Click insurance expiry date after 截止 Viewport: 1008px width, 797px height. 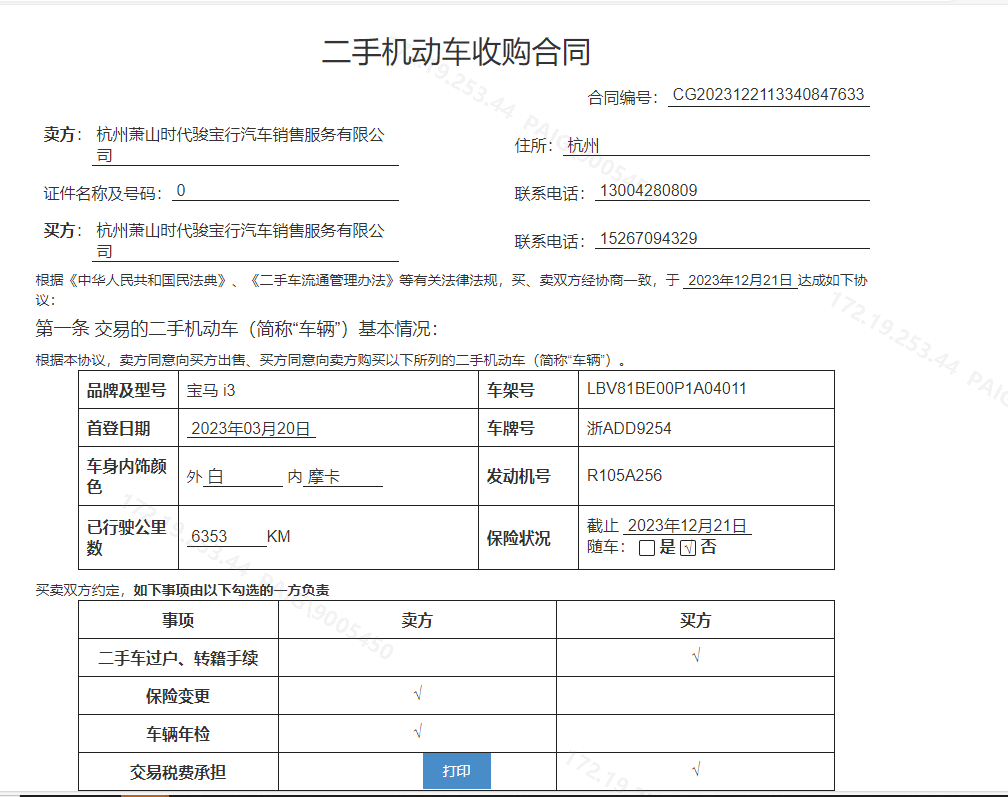687,526
